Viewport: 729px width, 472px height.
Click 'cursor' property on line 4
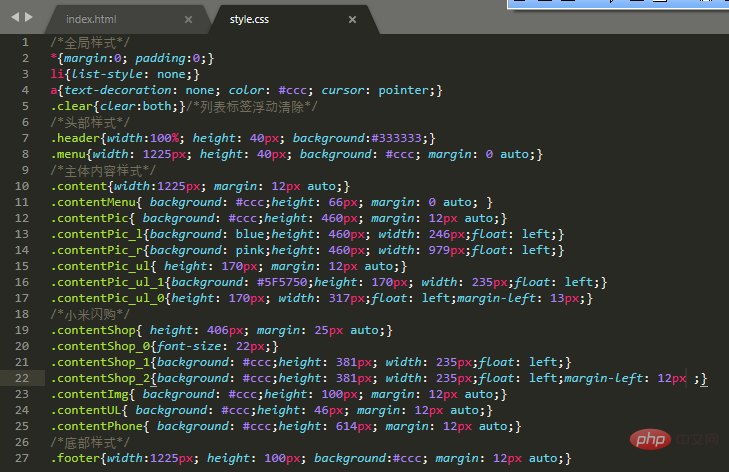(343, 90)
